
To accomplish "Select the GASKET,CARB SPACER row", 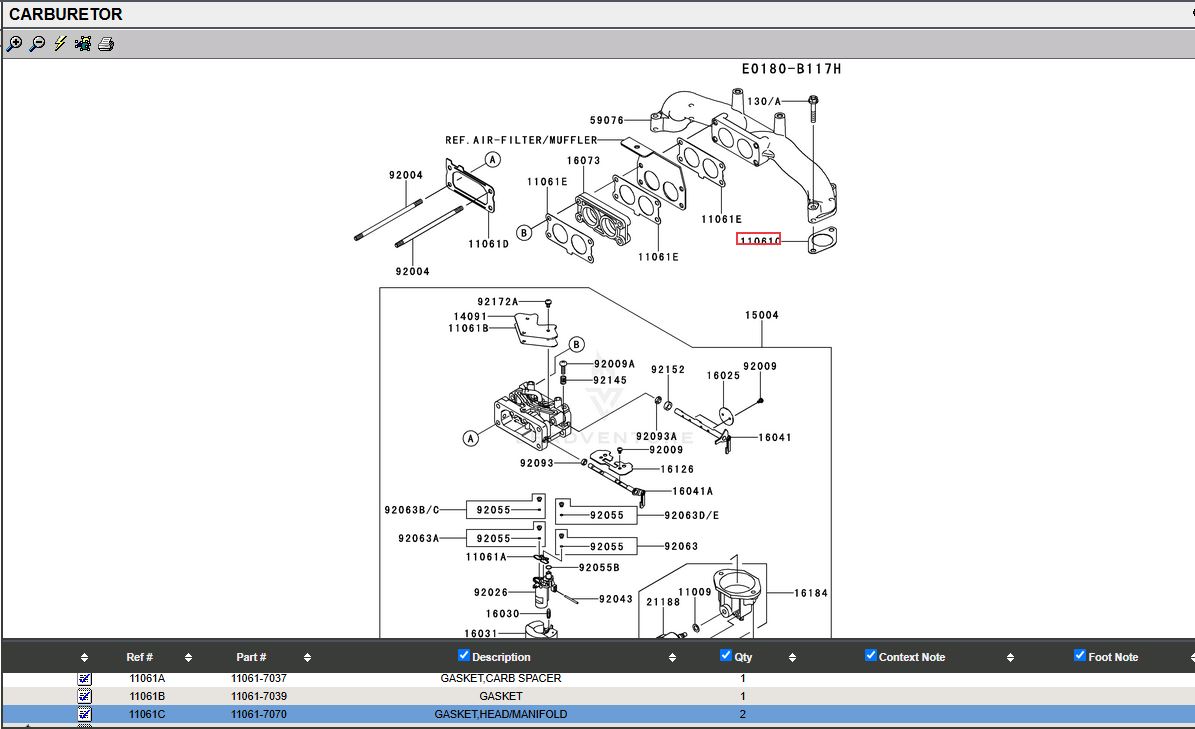I will [x=500, y=678].
